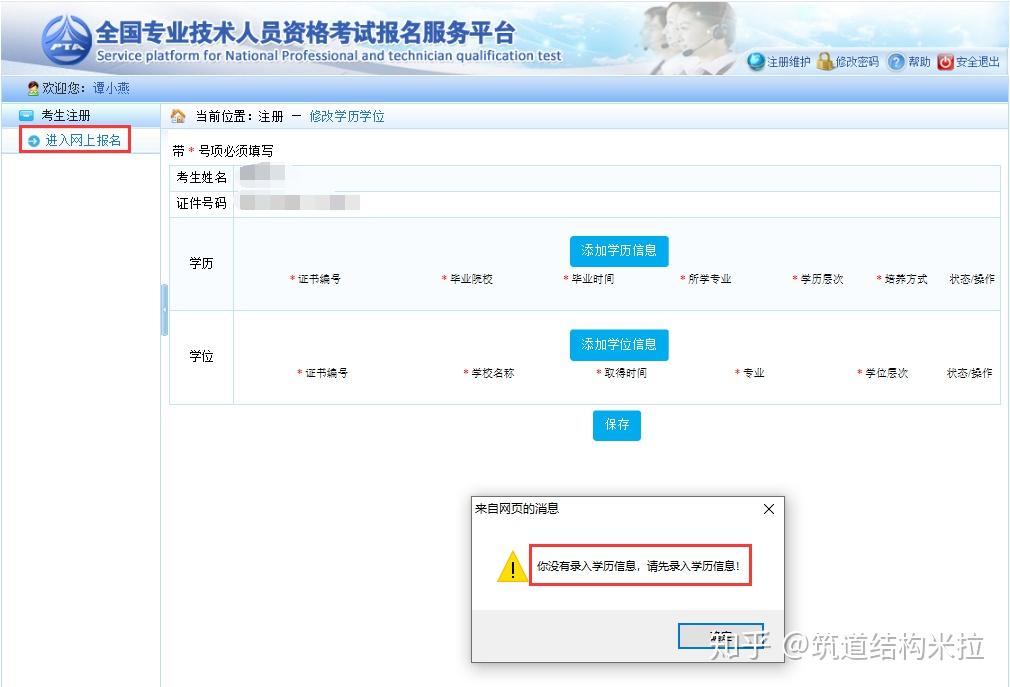Image resolution: width=1010 pixels, height=687 pixels.
Task: Click the platform title 全国专业技术人员资格考试报名服务平台
Action: [x=305, y=32]
